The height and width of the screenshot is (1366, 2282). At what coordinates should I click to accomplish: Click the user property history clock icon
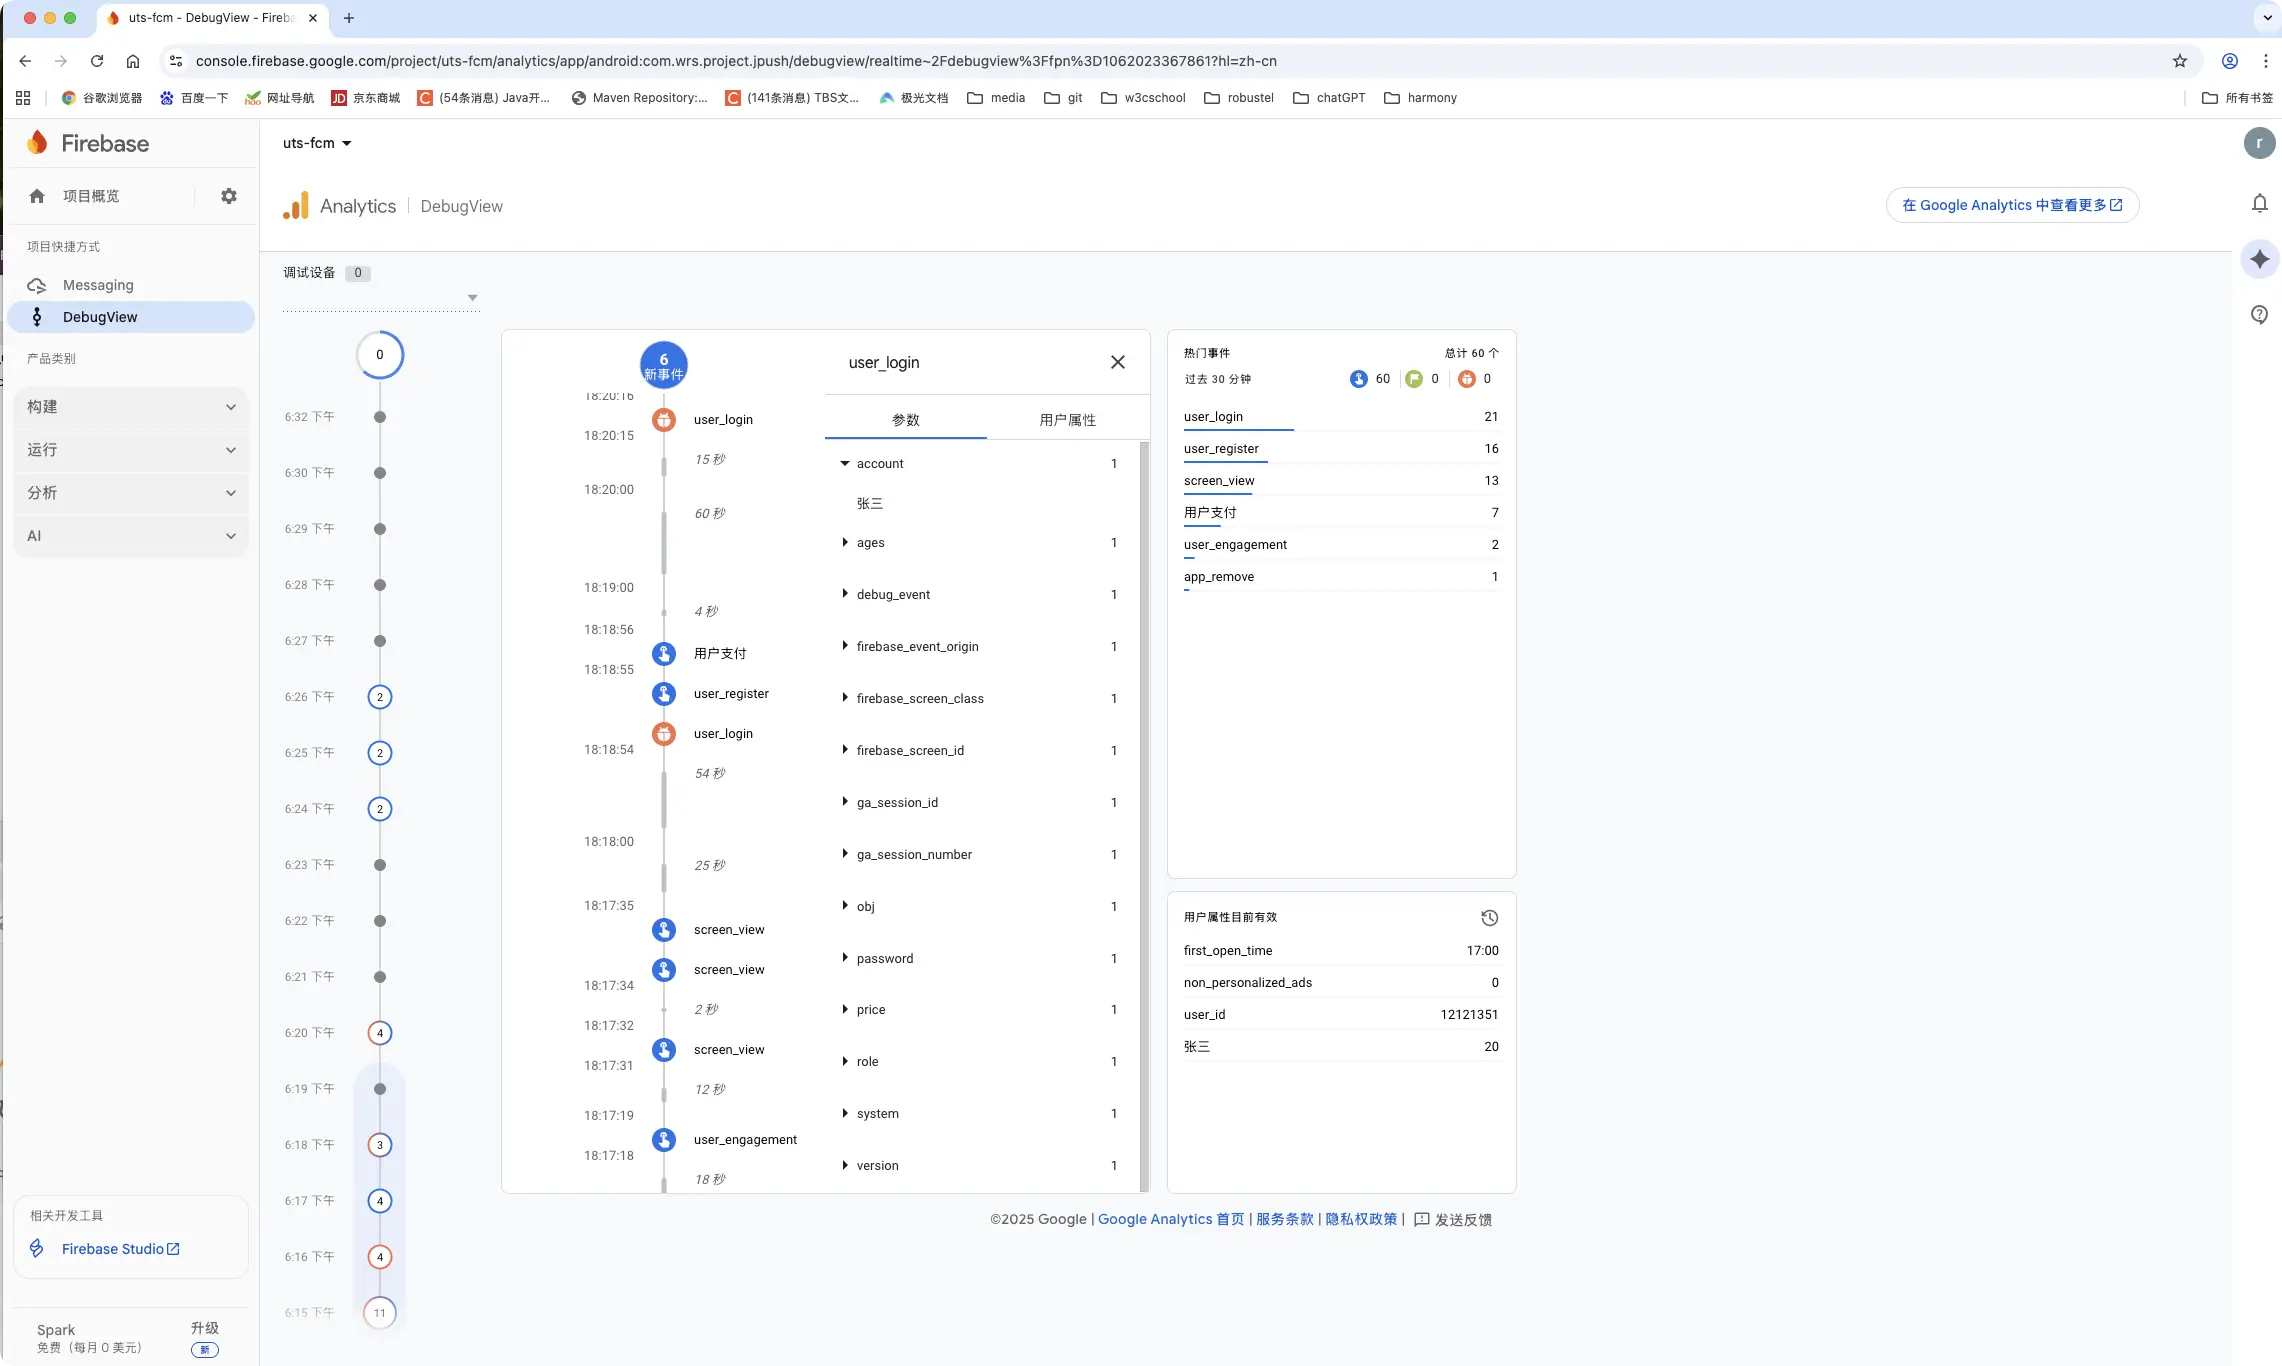[x=1489, y=918]
